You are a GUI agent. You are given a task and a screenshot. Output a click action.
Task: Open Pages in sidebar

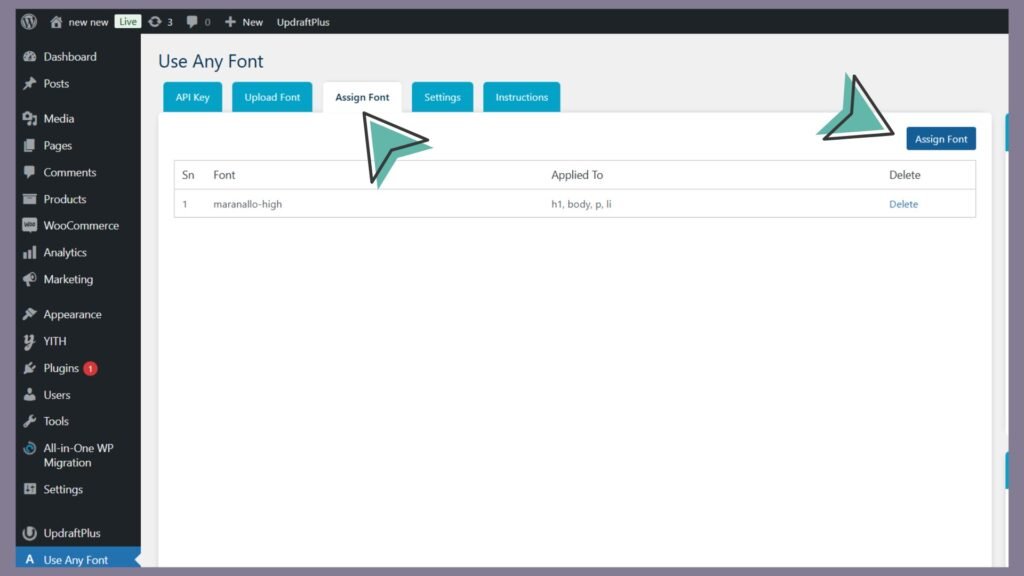[x=57, y=146]
